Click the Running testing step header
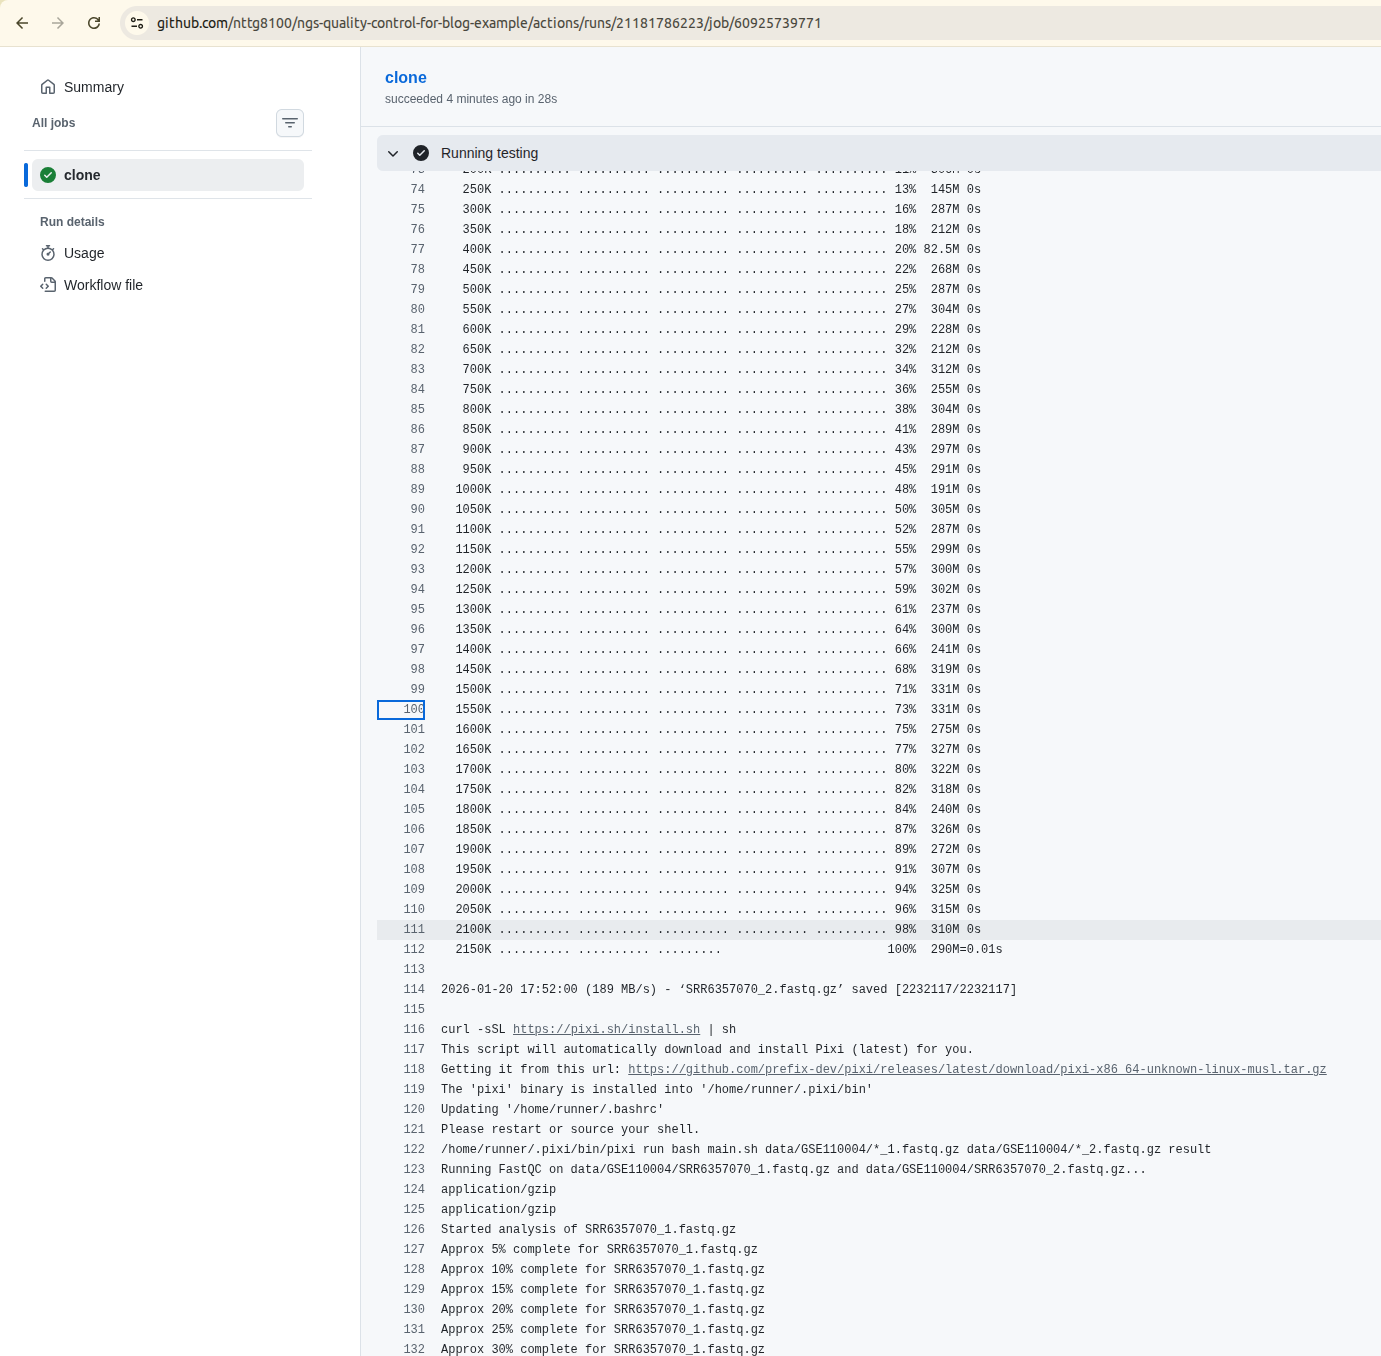The width and height of the screenshot is (1381, 1356). pos(489,153)
